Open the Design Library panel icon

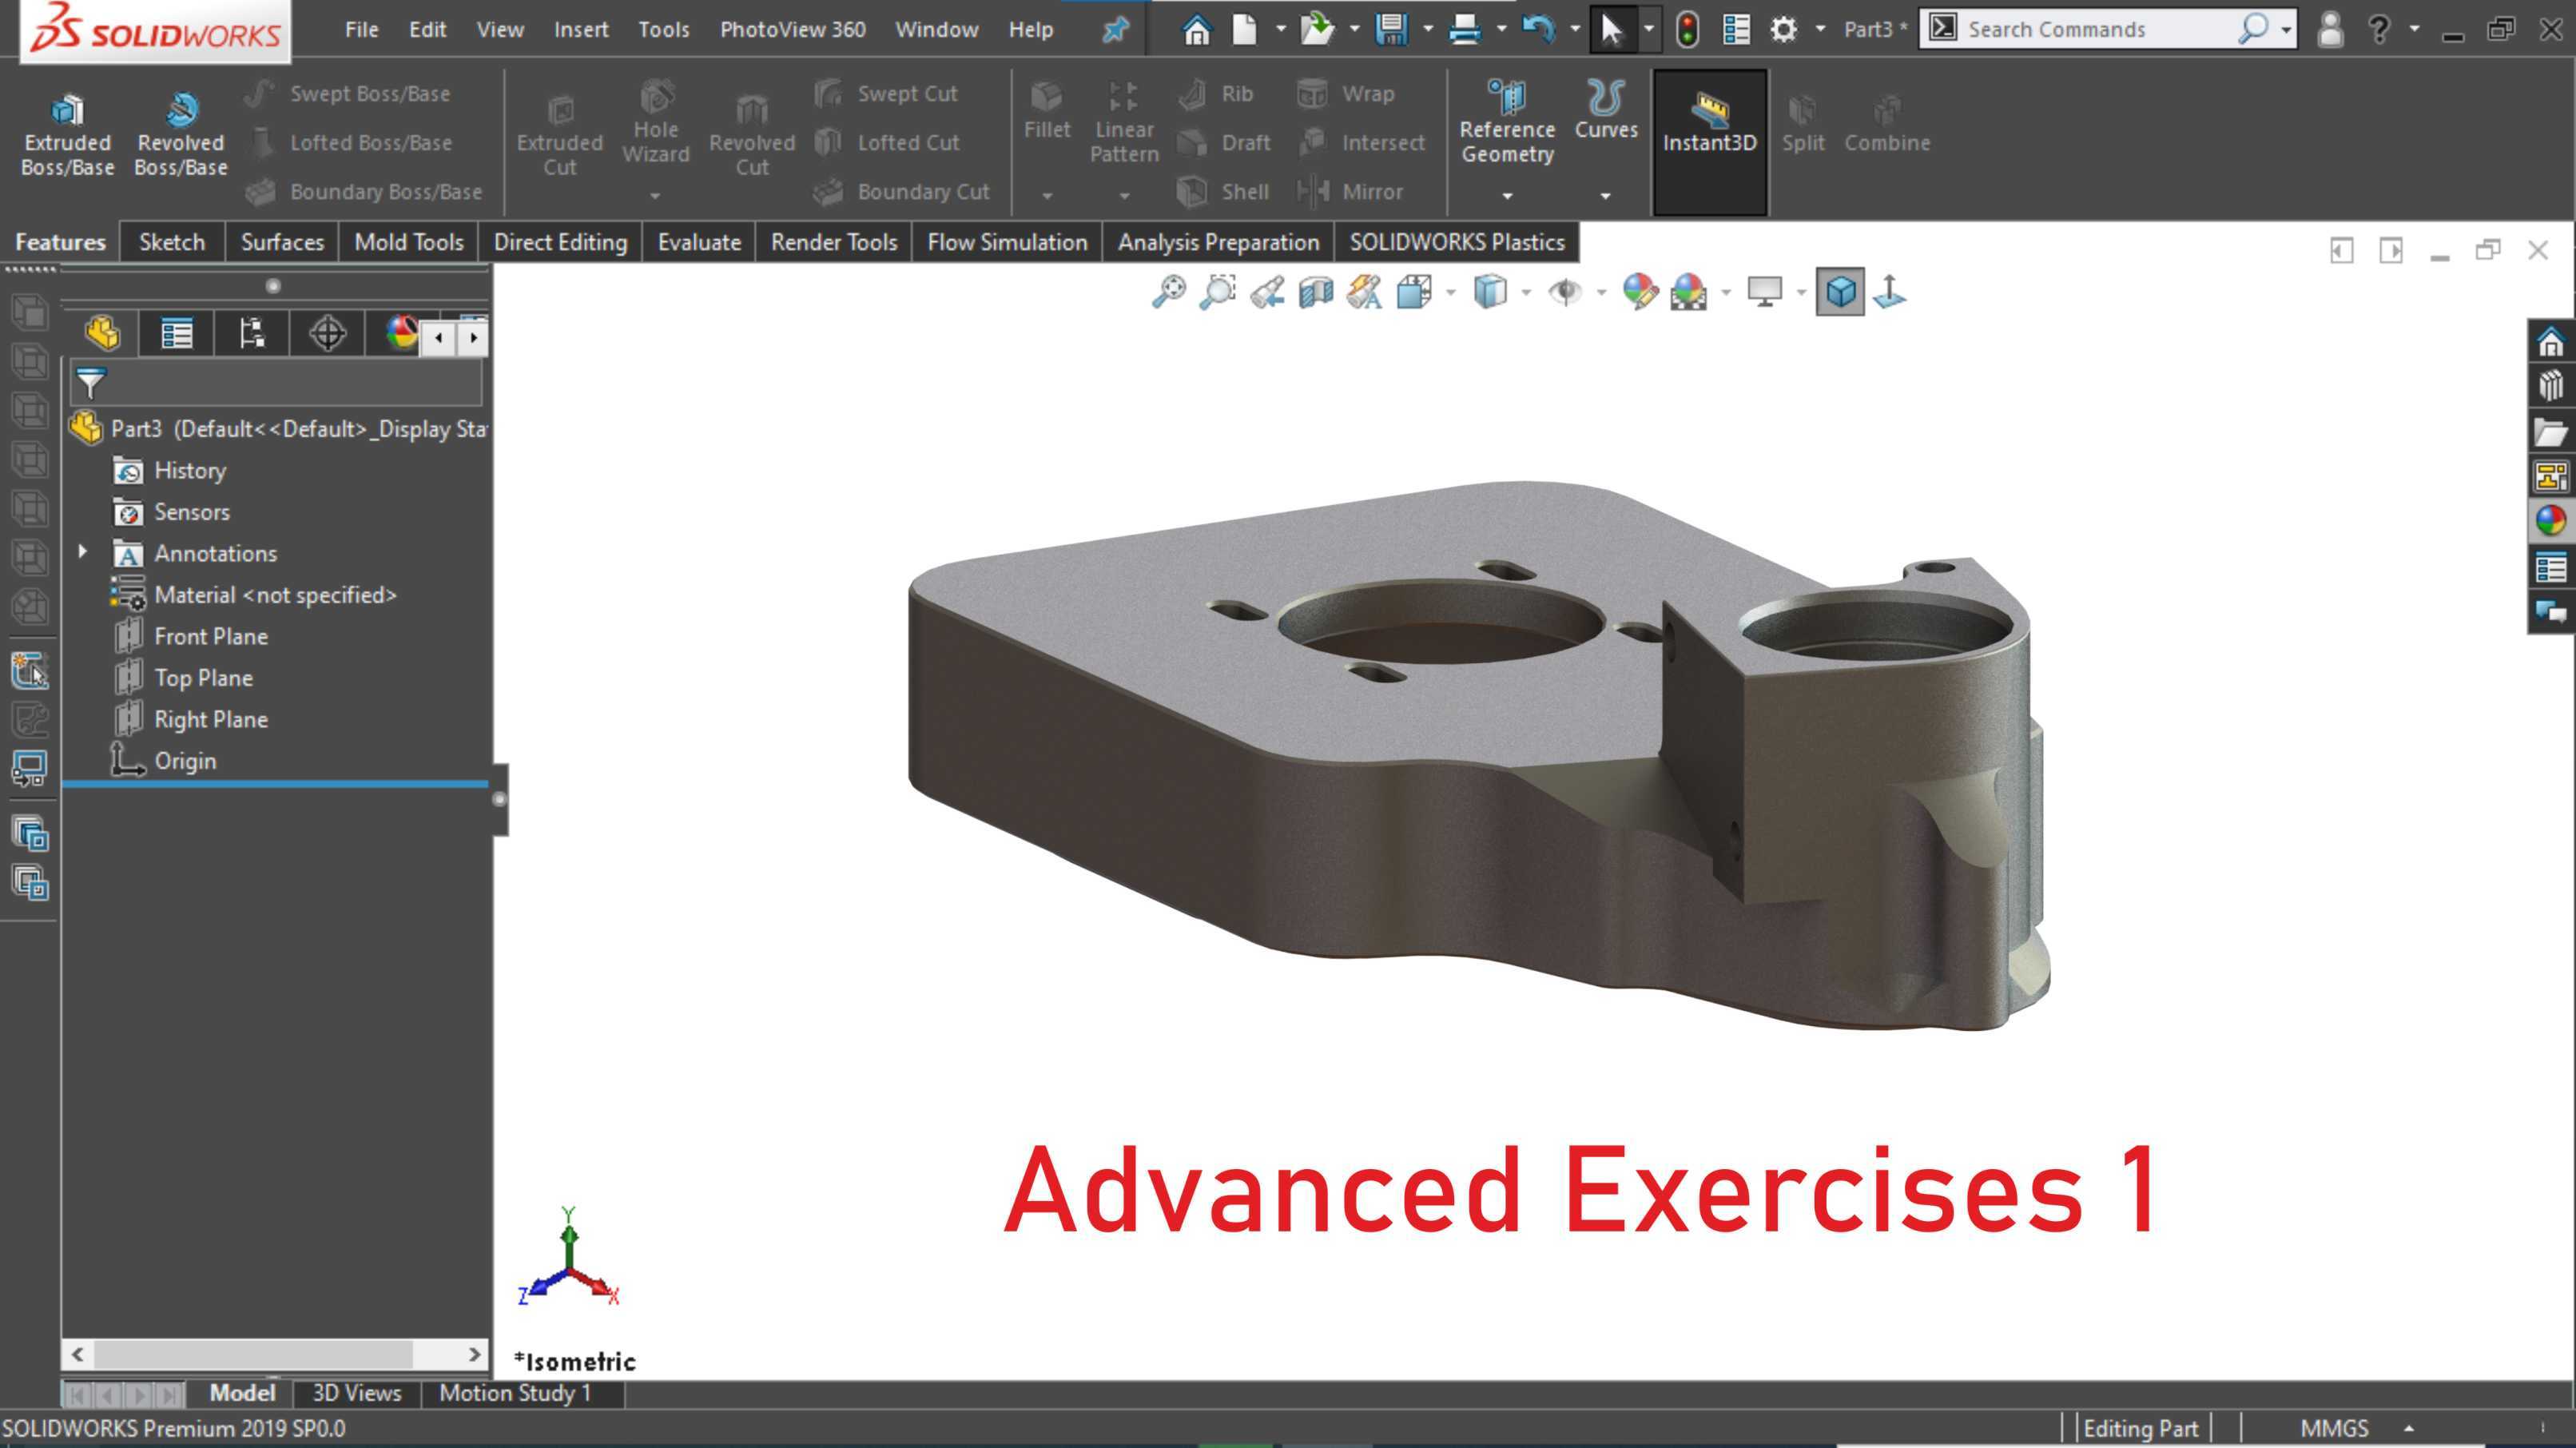pos(2551,386)
